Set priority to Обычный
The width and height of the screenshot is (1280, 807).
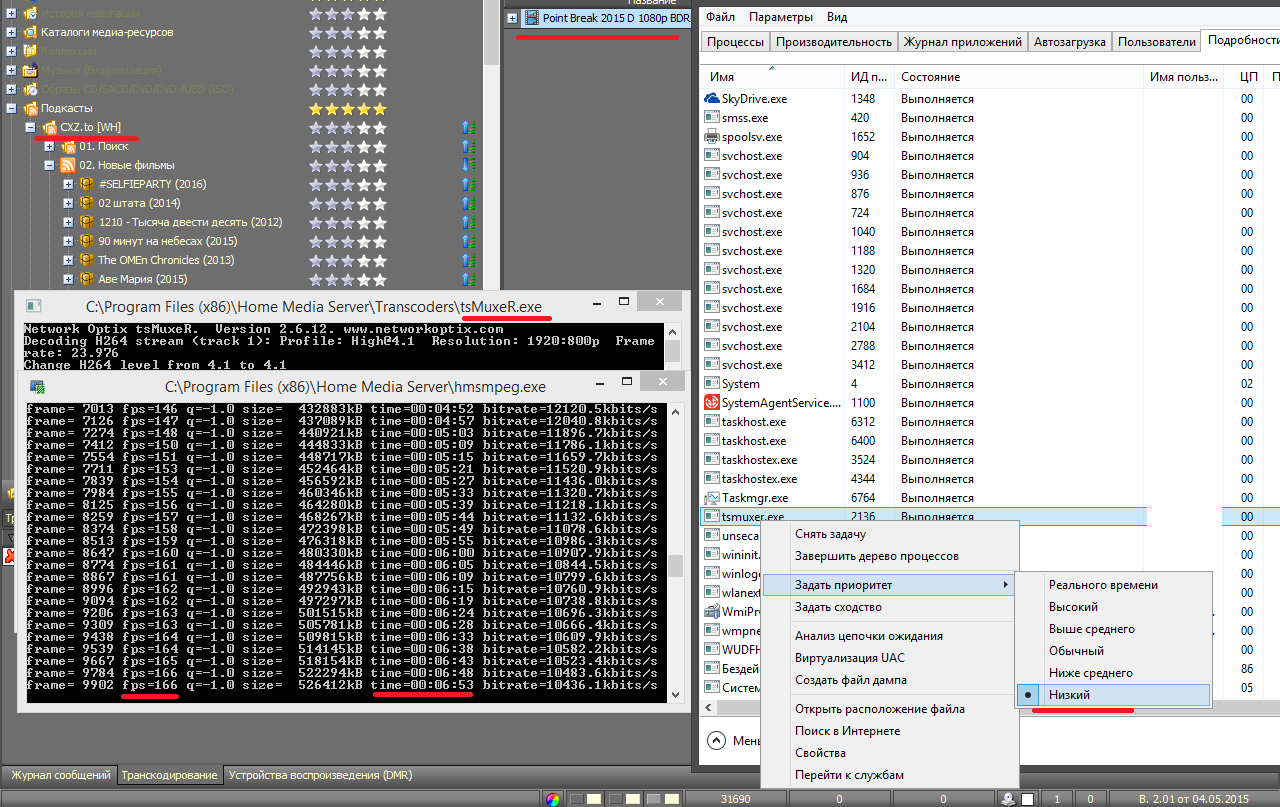[1076, 651]
